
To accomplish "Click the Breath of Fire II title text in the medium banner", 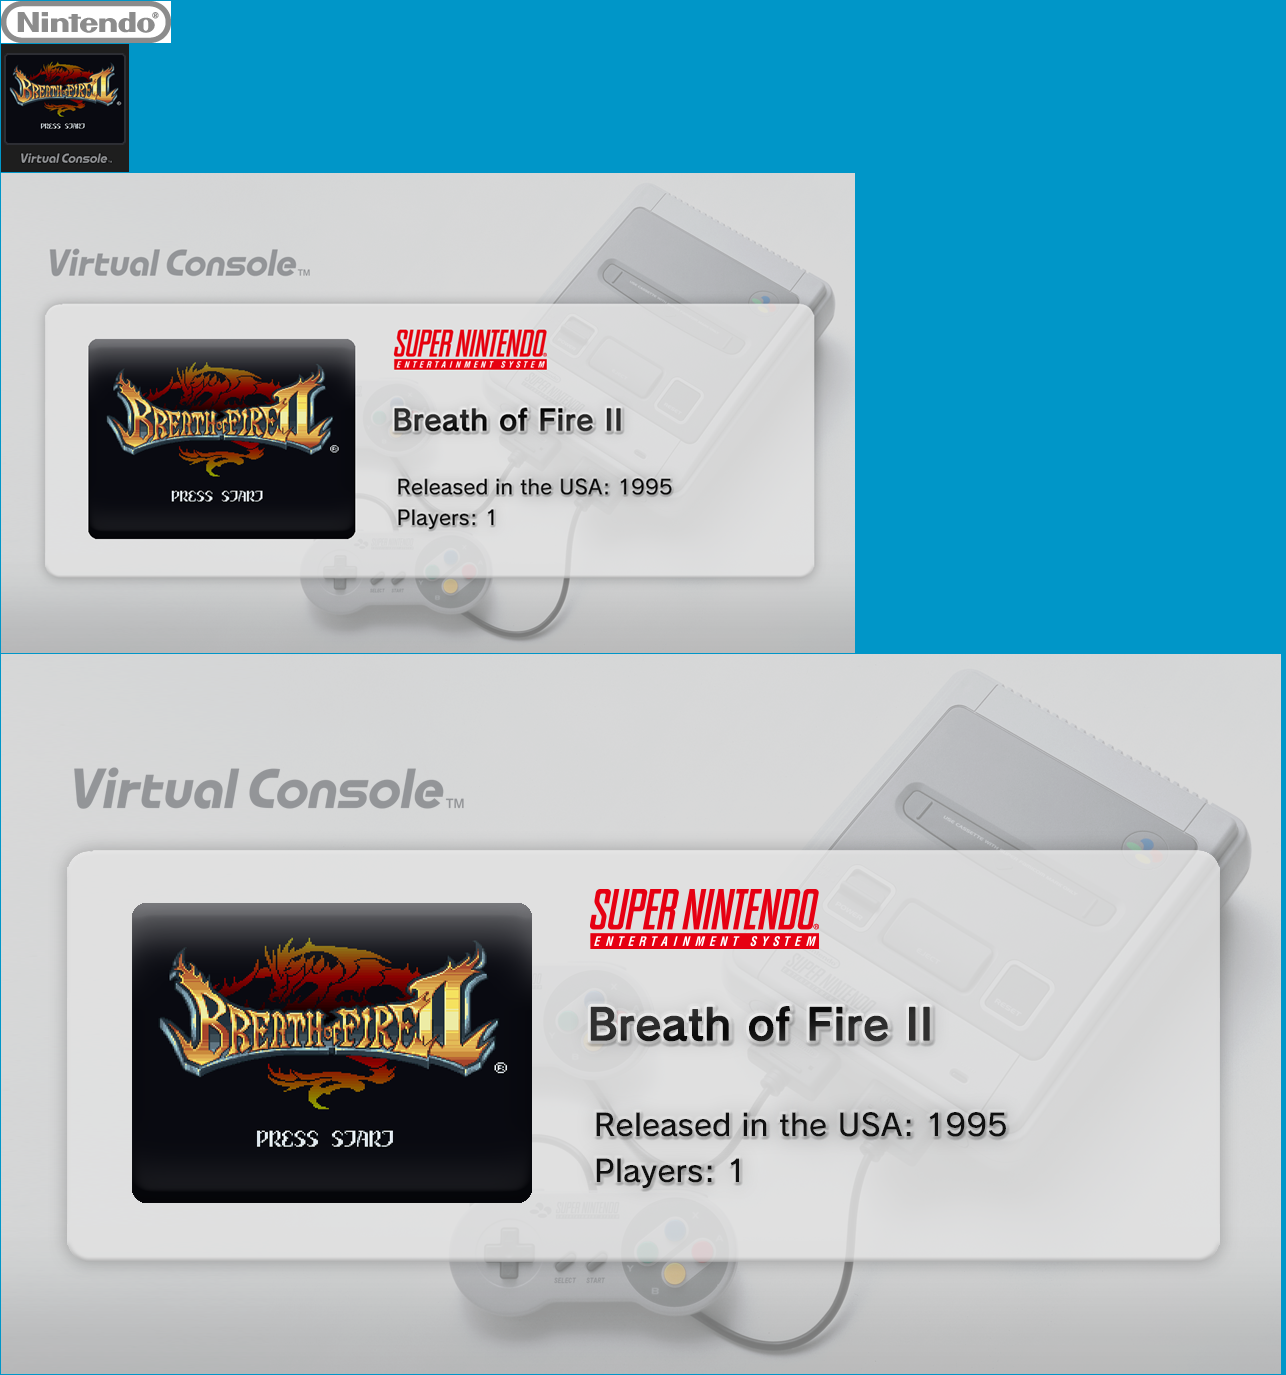I will pyautogui.click(x=508, y=420).
